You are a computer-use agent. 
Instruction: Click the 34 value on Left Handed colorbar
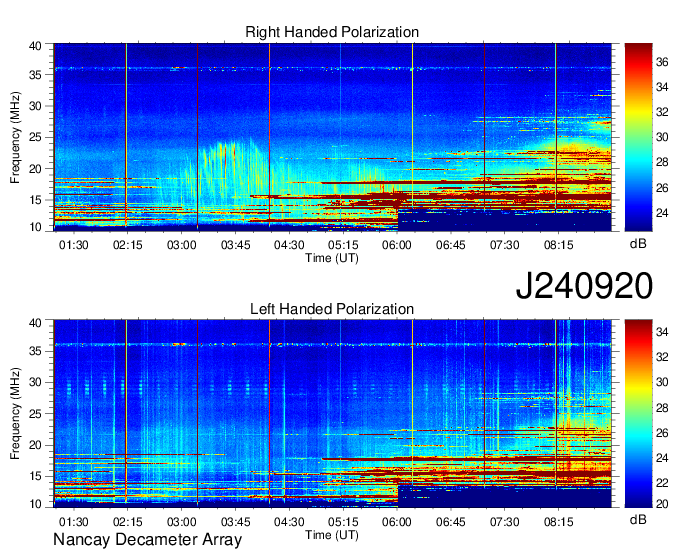662,332
